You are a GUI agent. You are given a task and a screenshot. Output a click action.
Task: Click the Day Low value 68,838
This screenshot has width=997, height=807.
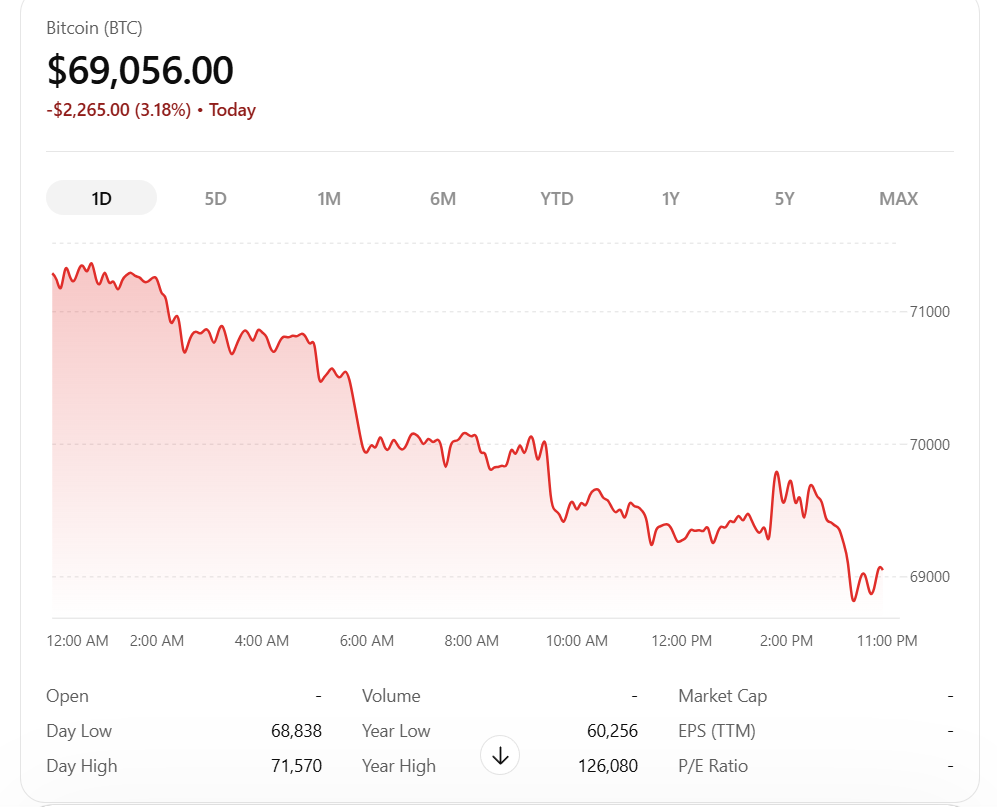click(296, 731)
